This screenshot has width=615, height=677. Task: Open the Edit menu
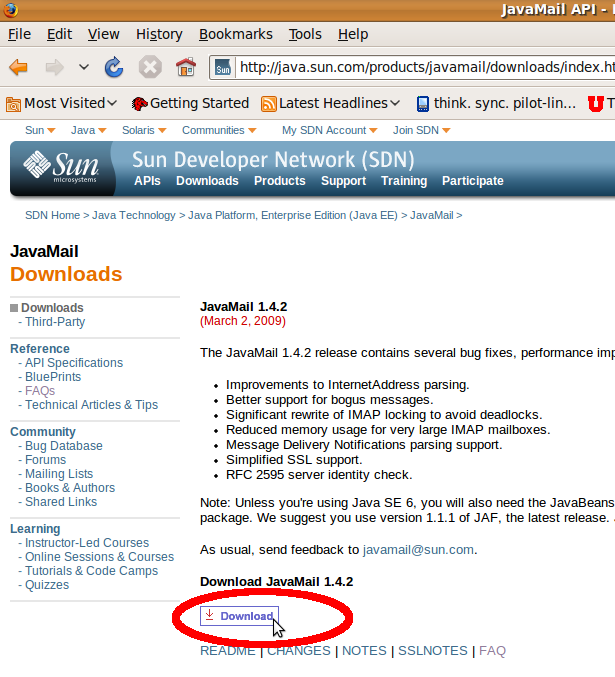point(59,34)
